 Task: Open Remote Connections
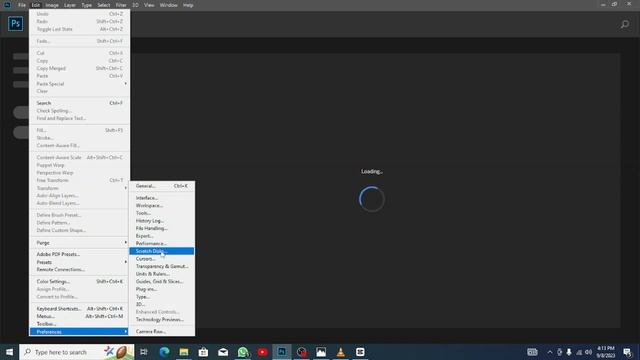79,269
